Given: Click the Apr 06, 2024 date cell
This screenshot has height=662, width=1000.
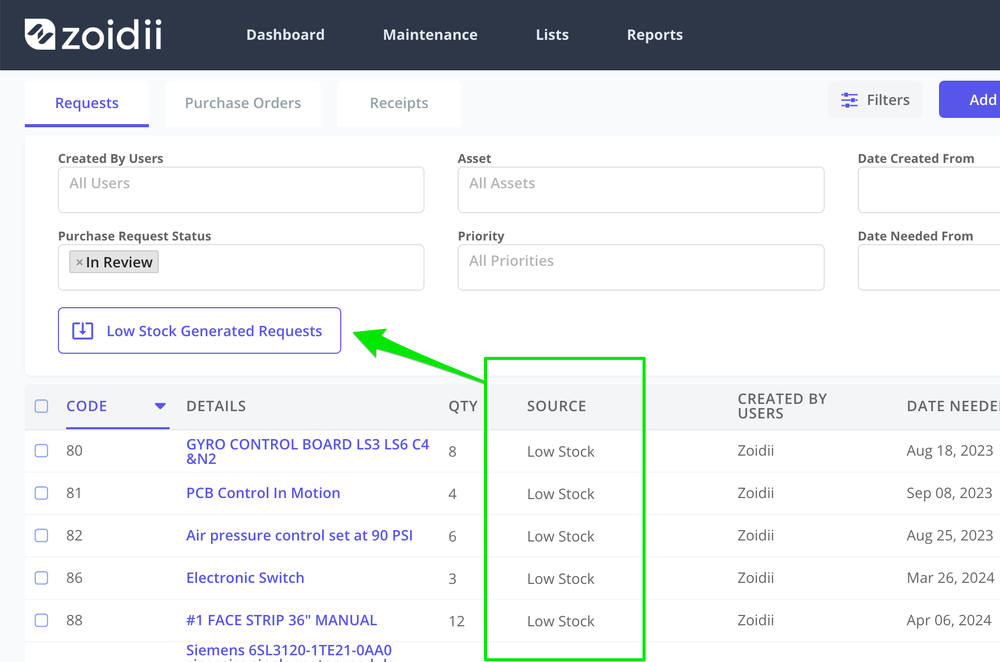Looking at the screenshot, I should tap(949, 621).
